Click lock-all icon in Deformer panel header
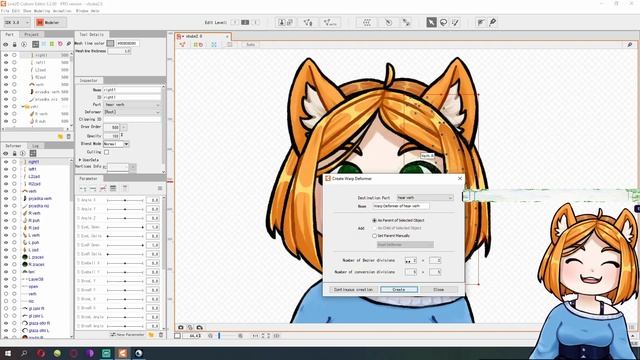The height and width of the screenshot is (360, 640). point(14,153)
